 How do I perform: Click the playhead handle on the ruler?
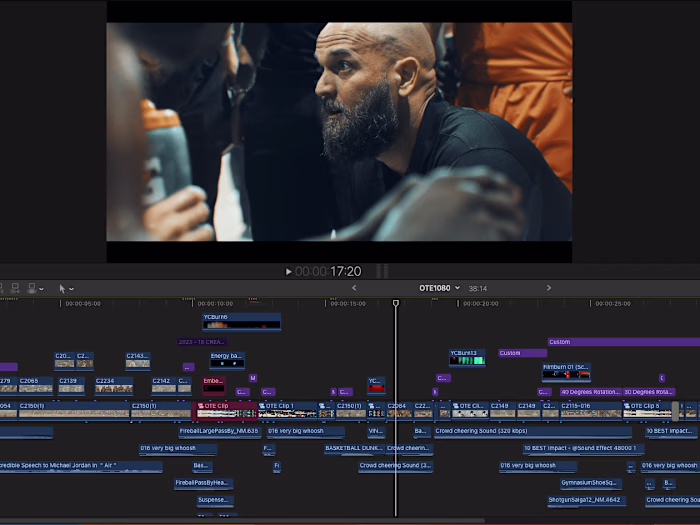396,303
